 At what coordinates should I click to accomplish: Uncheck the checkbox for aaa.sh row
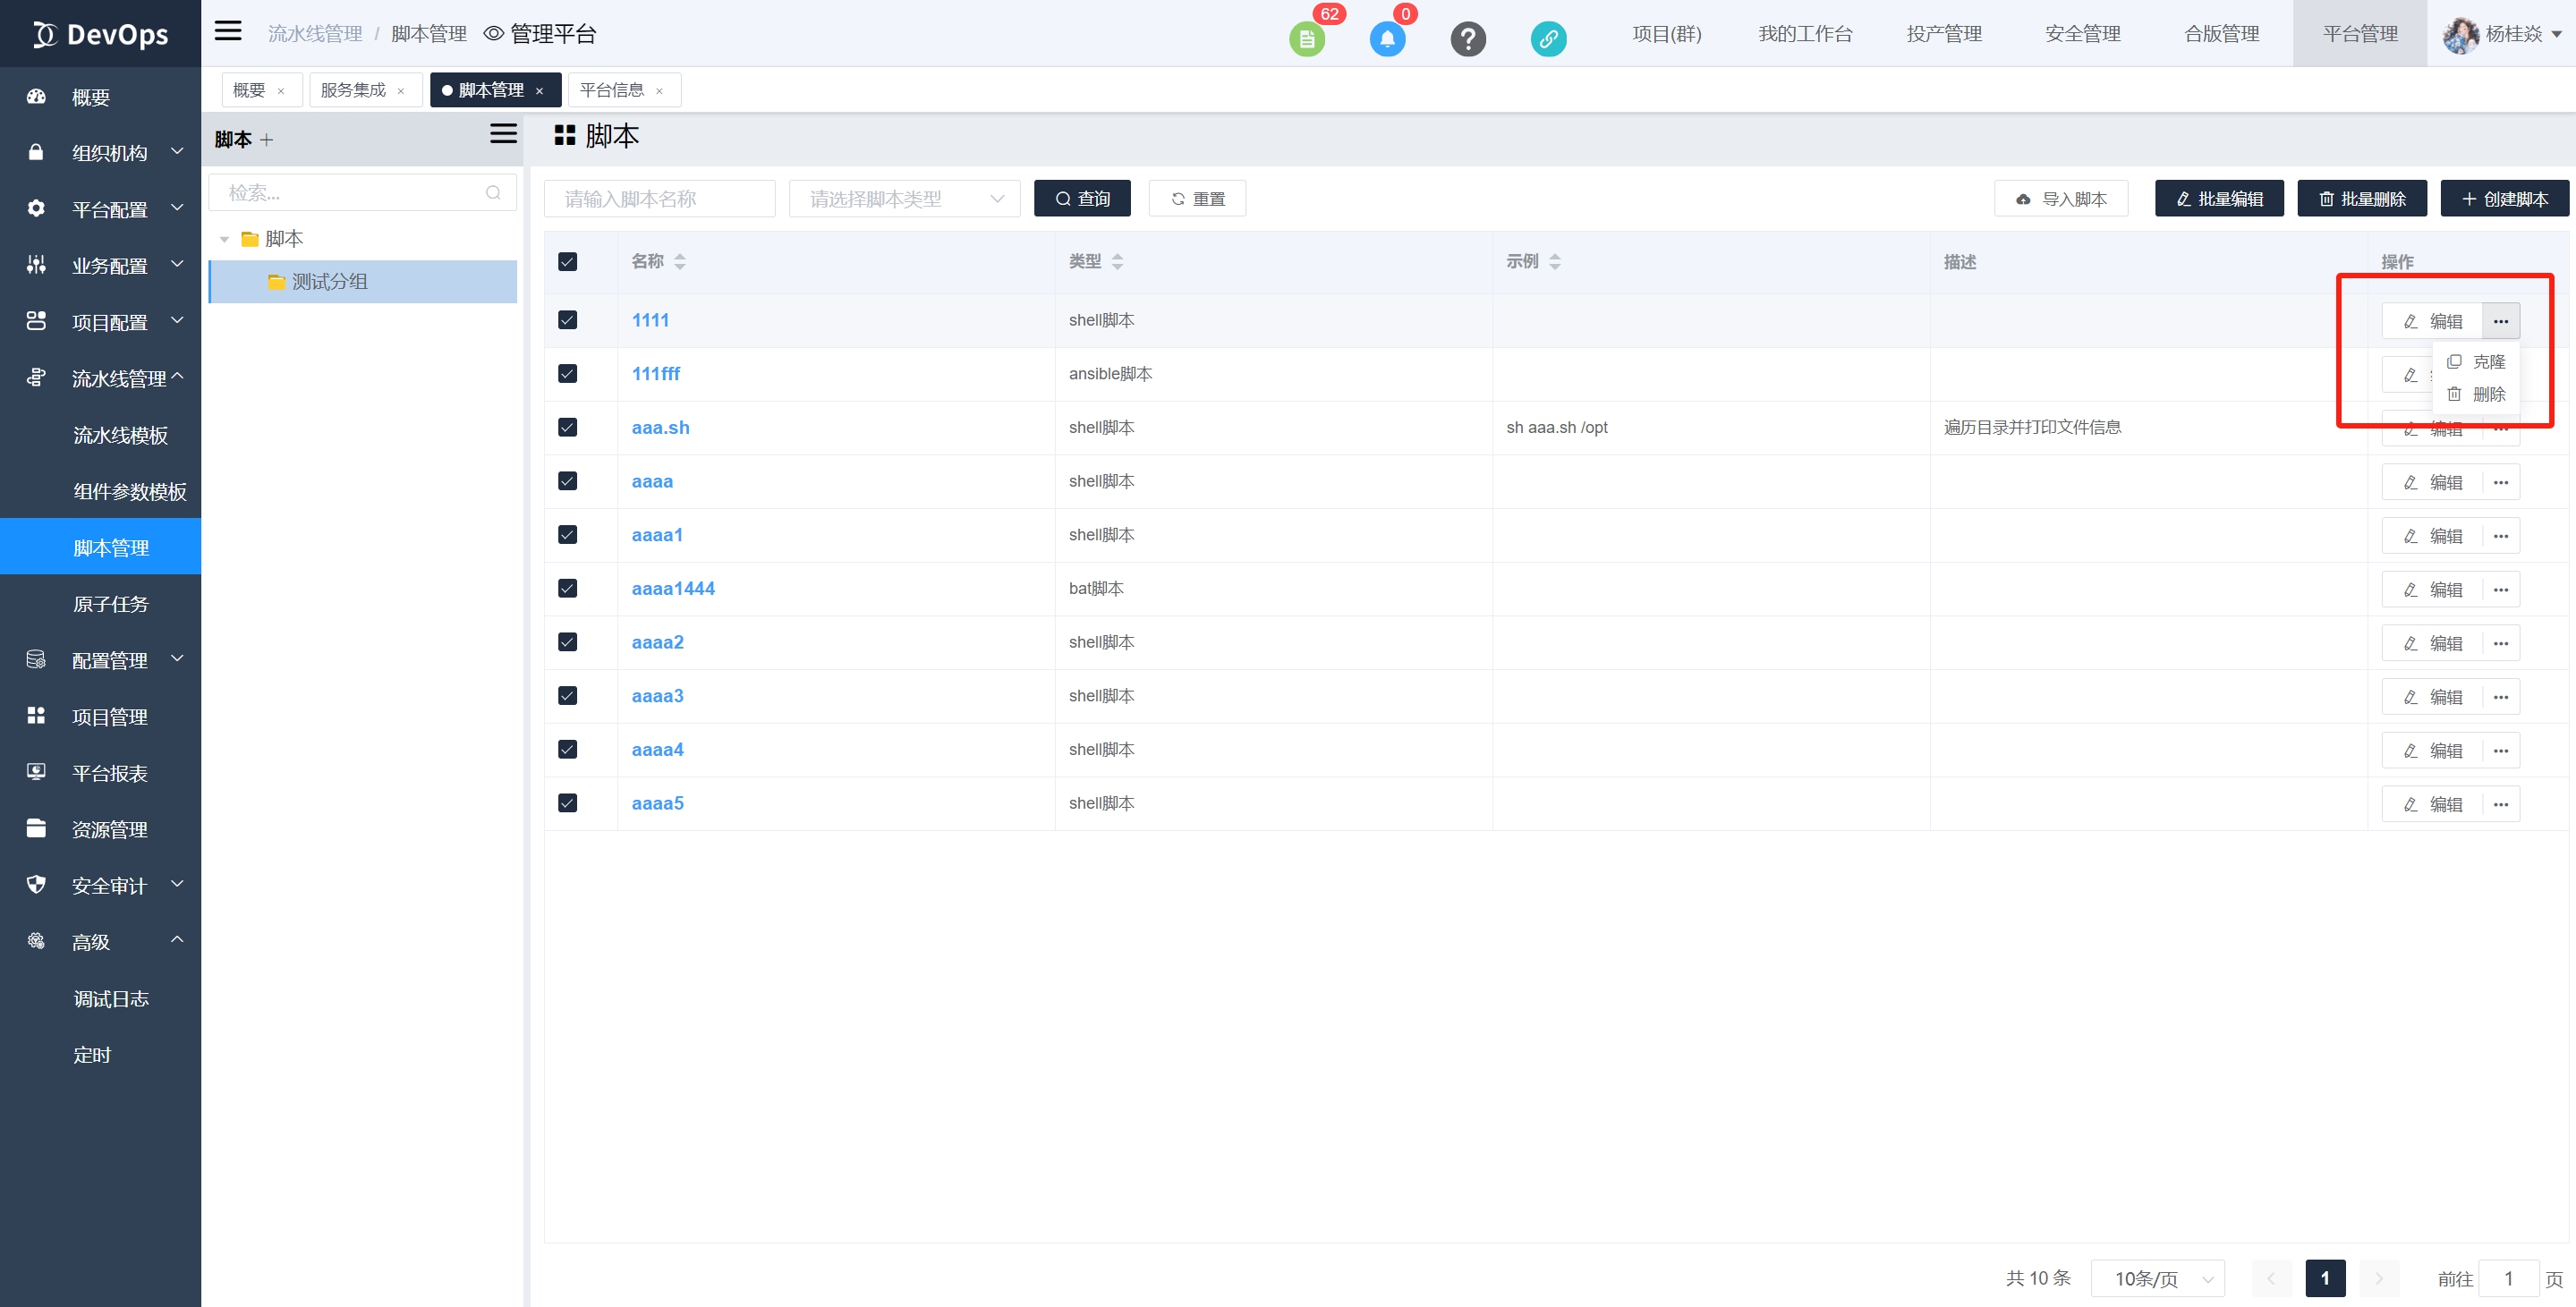point(567,428)
